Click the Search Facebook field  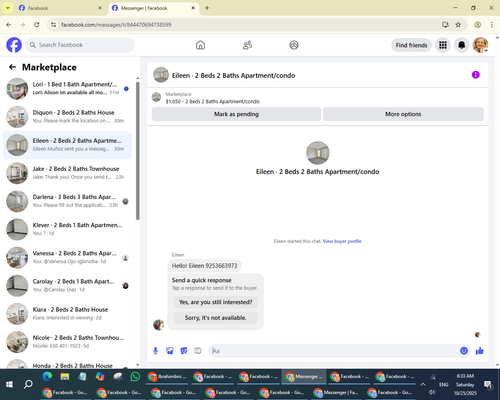(x=80, y=45)
